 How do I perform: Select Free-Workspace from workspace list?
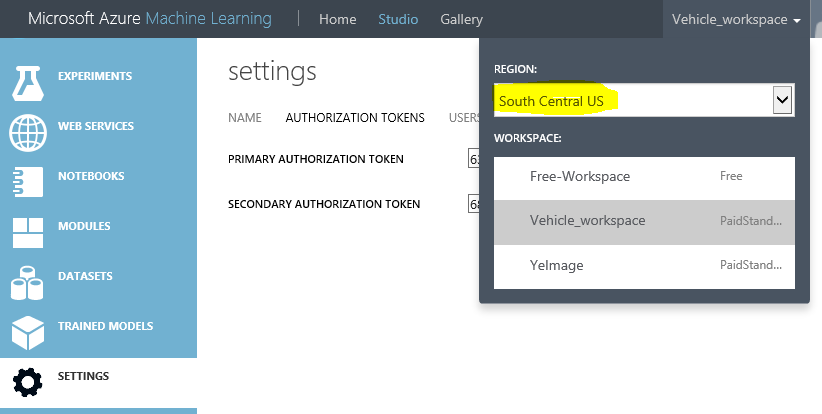[644, 178]
